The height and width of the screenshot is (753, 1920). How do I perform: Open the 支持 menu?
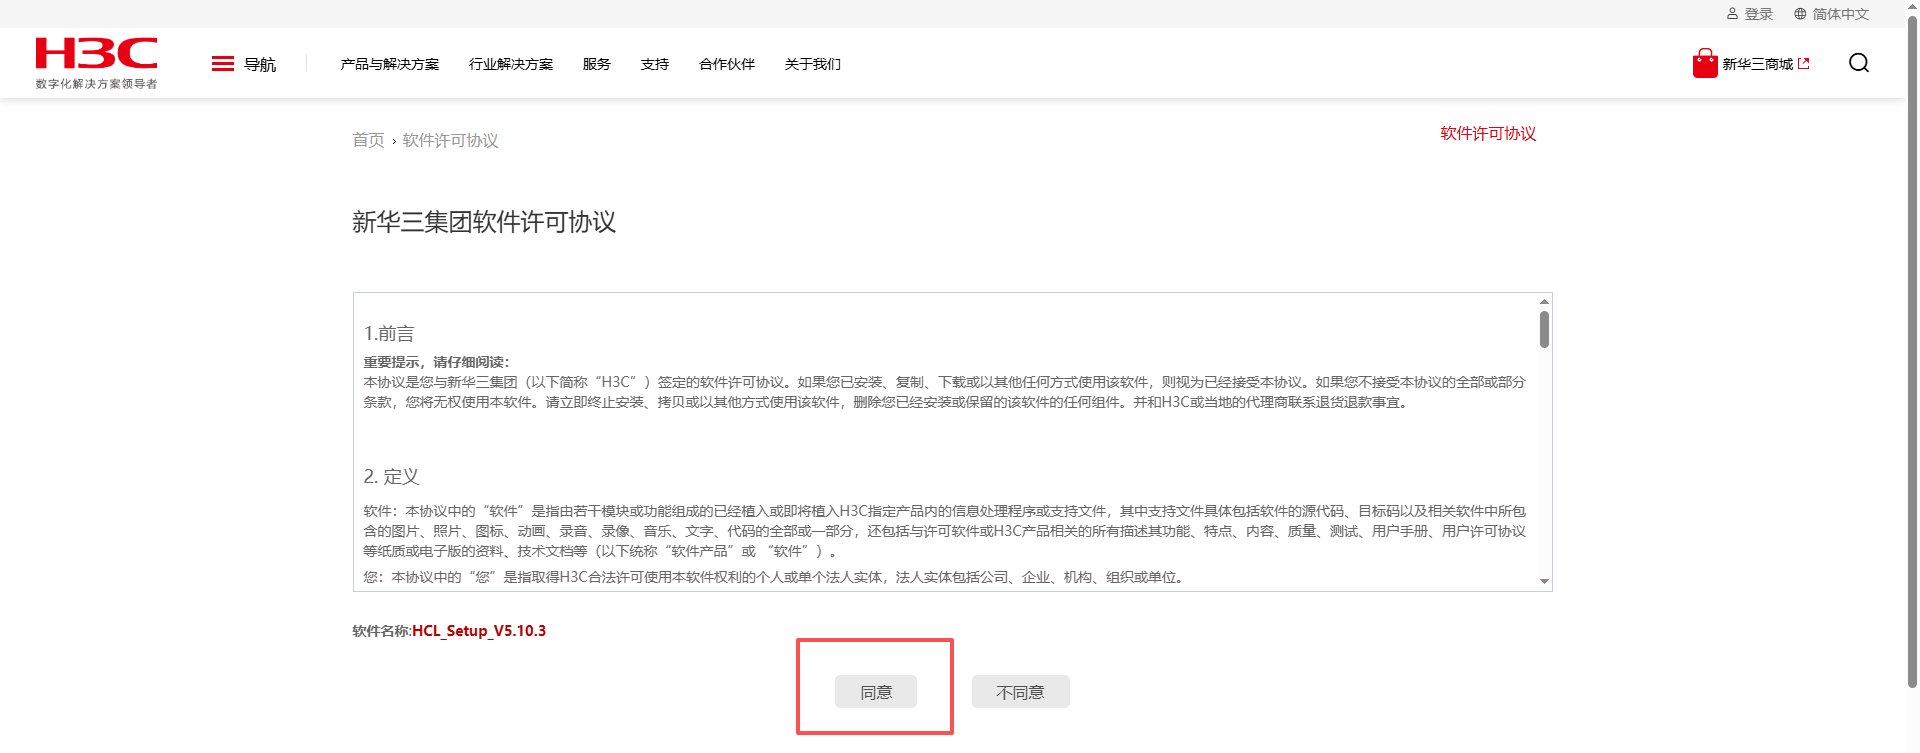(x=654, y=64)
